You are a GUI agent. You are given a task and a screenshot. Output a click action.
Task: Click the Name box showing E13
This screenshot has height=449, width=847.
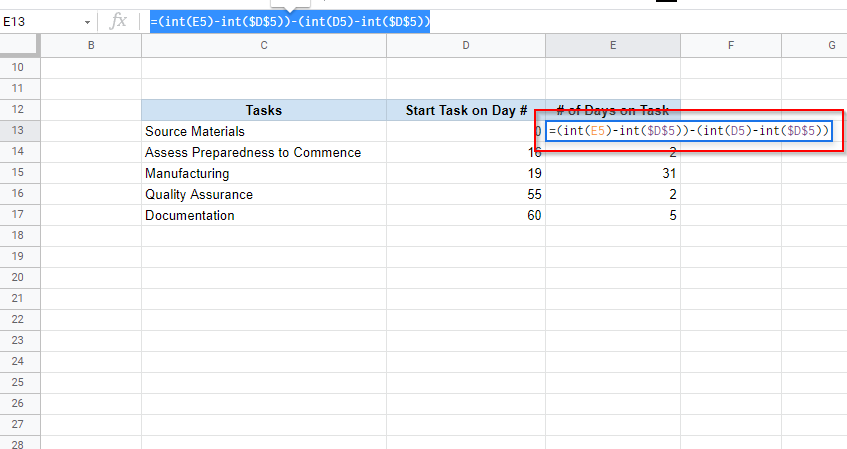(x=40, y=21)
